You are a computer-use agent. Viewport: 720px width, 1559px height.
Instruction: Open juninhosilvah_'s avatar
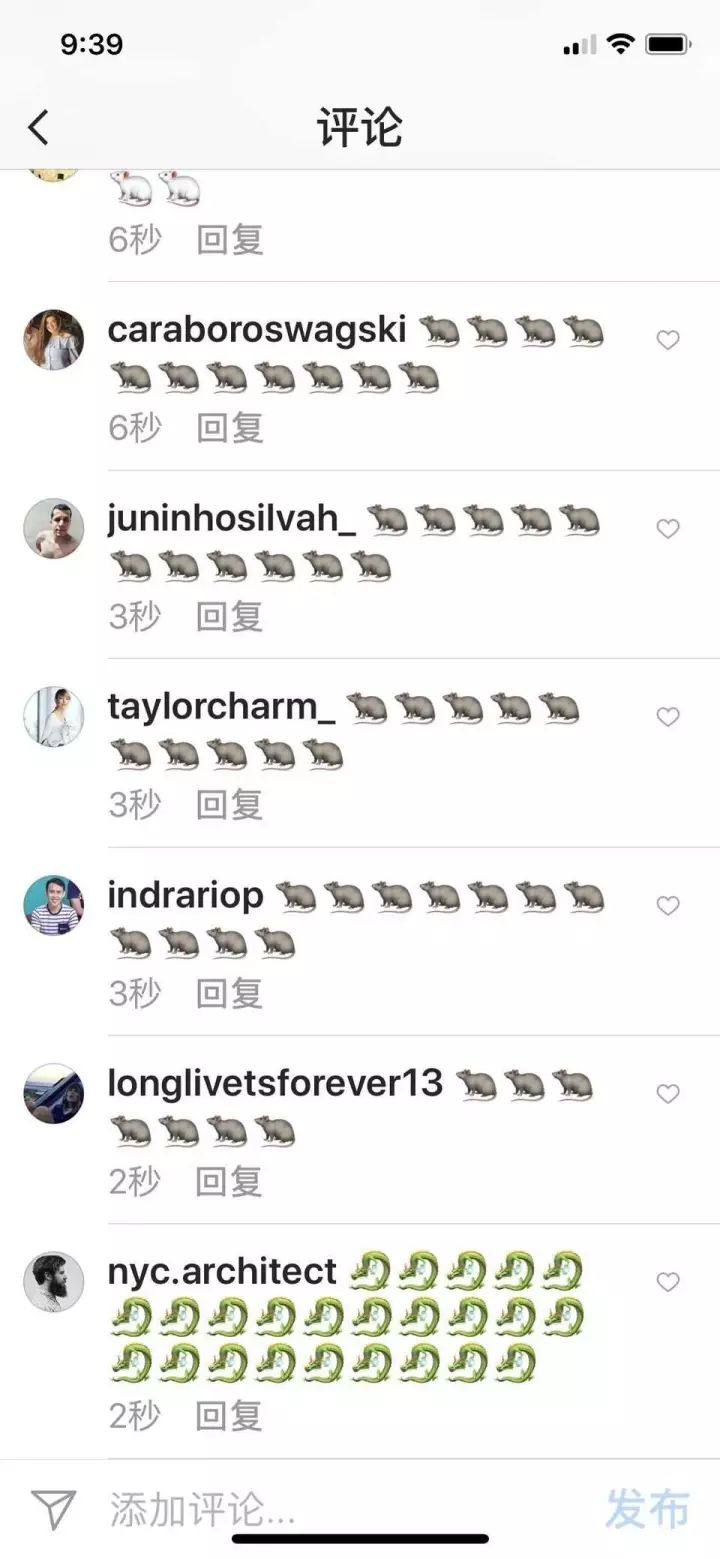[54, 528]
